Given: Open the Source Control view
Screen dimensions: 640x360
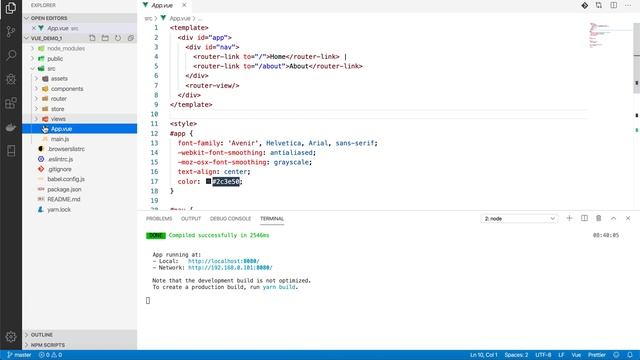Looking at the screenshot, I should click(x=11, y=31).
